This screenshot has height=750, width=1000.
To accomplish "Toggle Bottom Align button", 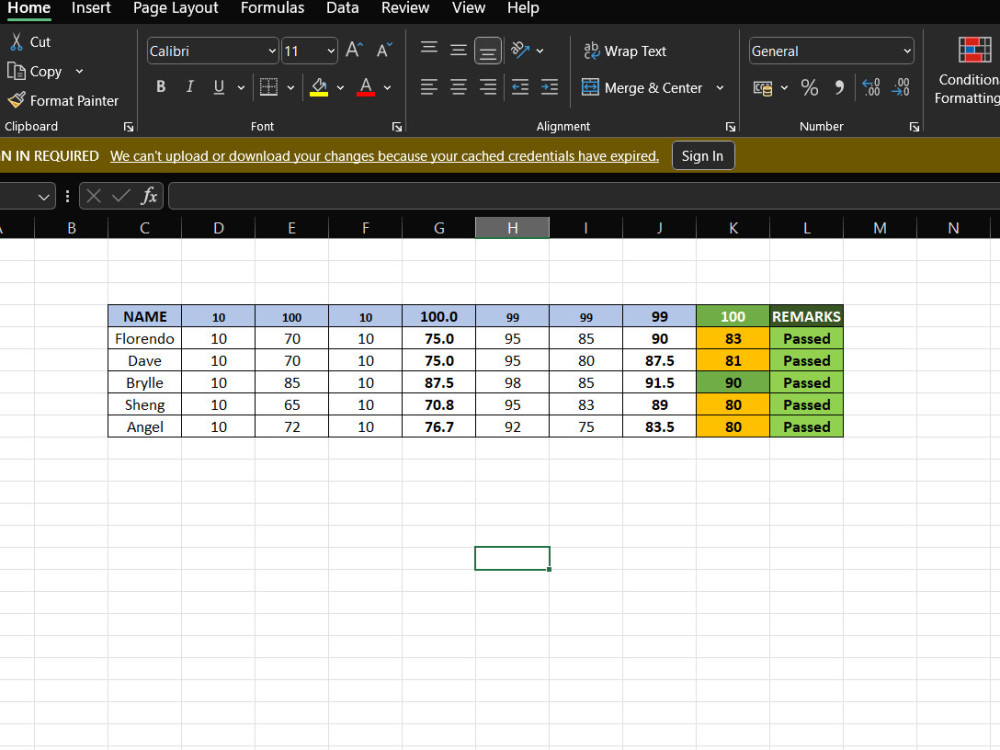I will 488,51.
